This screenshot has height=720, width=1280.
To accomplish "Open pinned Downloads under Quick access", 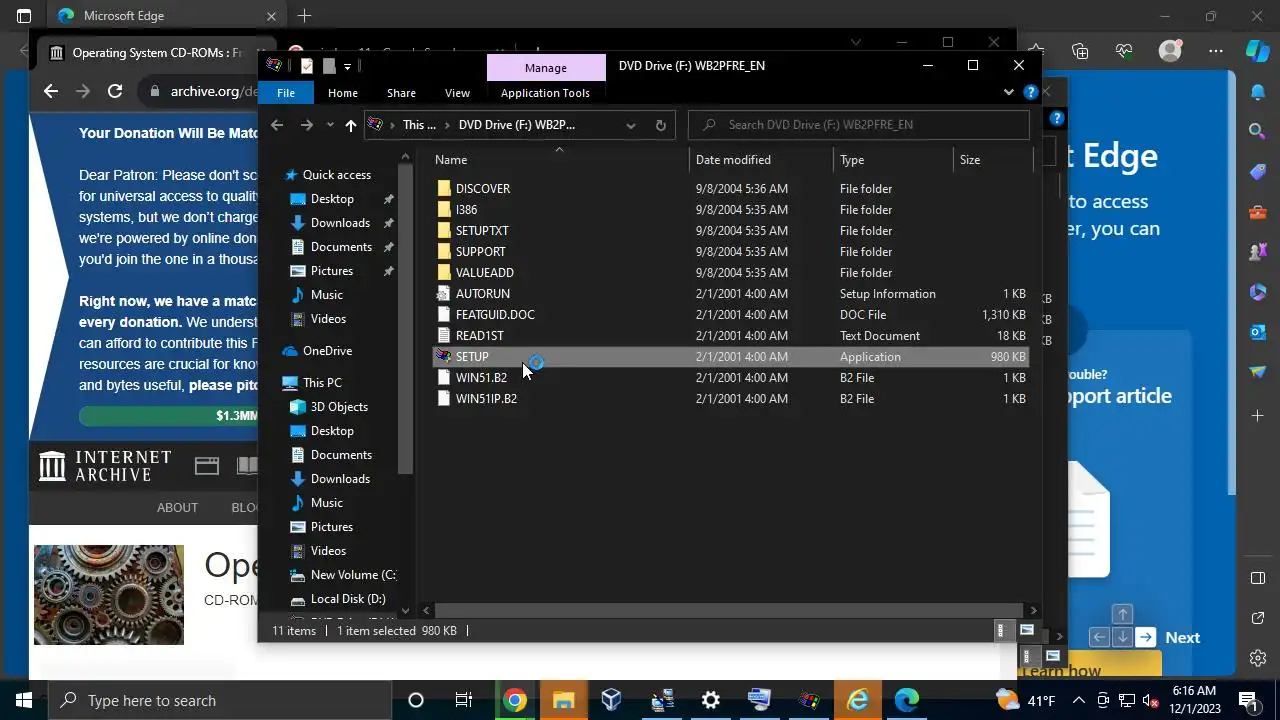I will pos(340,223).
